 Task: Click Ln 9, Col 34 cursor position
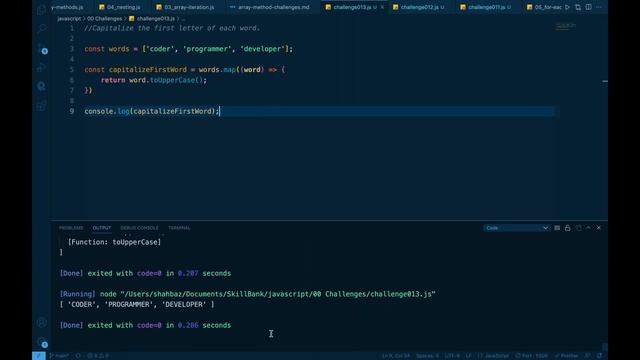(x=396, y=356)
